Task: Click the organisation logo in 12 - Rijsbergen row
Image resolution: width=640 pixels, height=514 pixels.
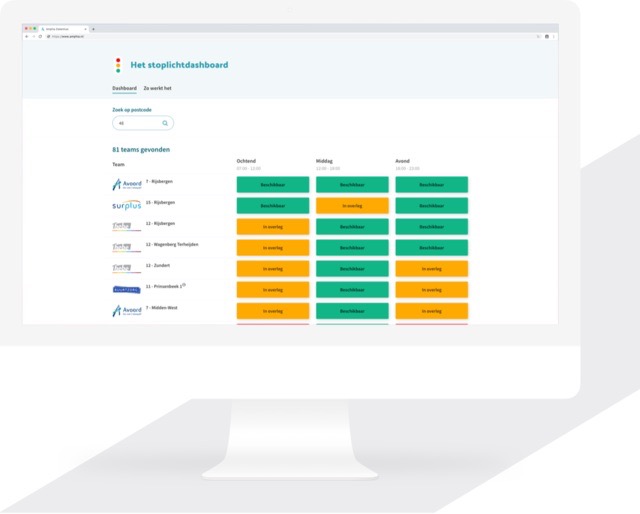Action: tap(127, 226)
